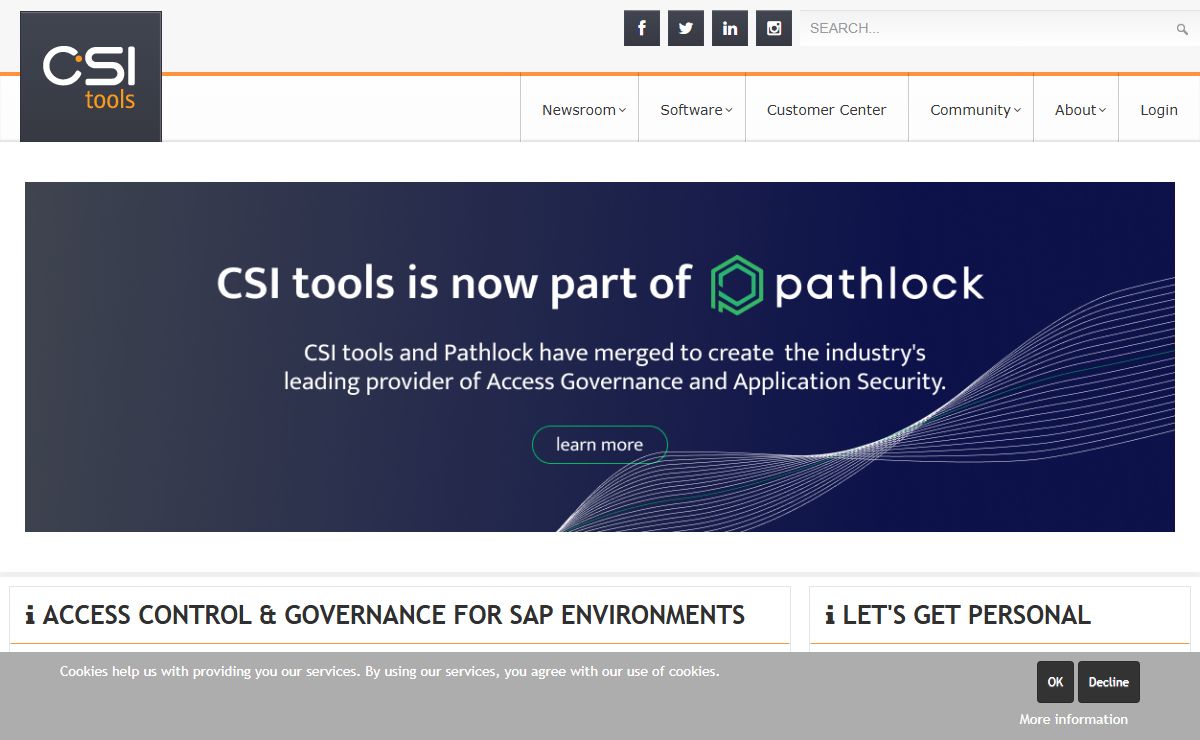1200x740 pixels.
Task: Click the info icon beside Access Control heading
Action: coord(30,615)
